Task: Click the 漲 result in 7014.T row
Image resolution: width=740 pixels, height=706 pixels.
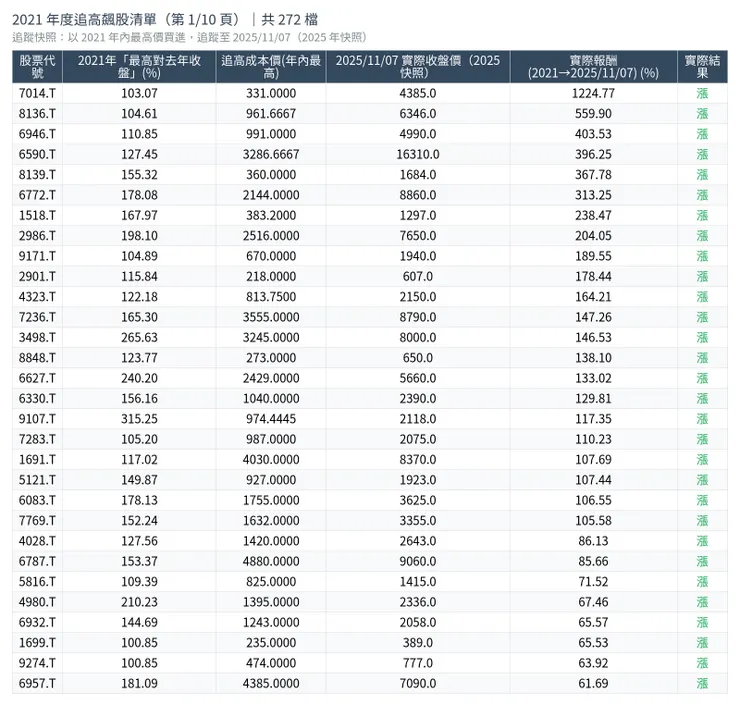Action: tap(702, 93)
